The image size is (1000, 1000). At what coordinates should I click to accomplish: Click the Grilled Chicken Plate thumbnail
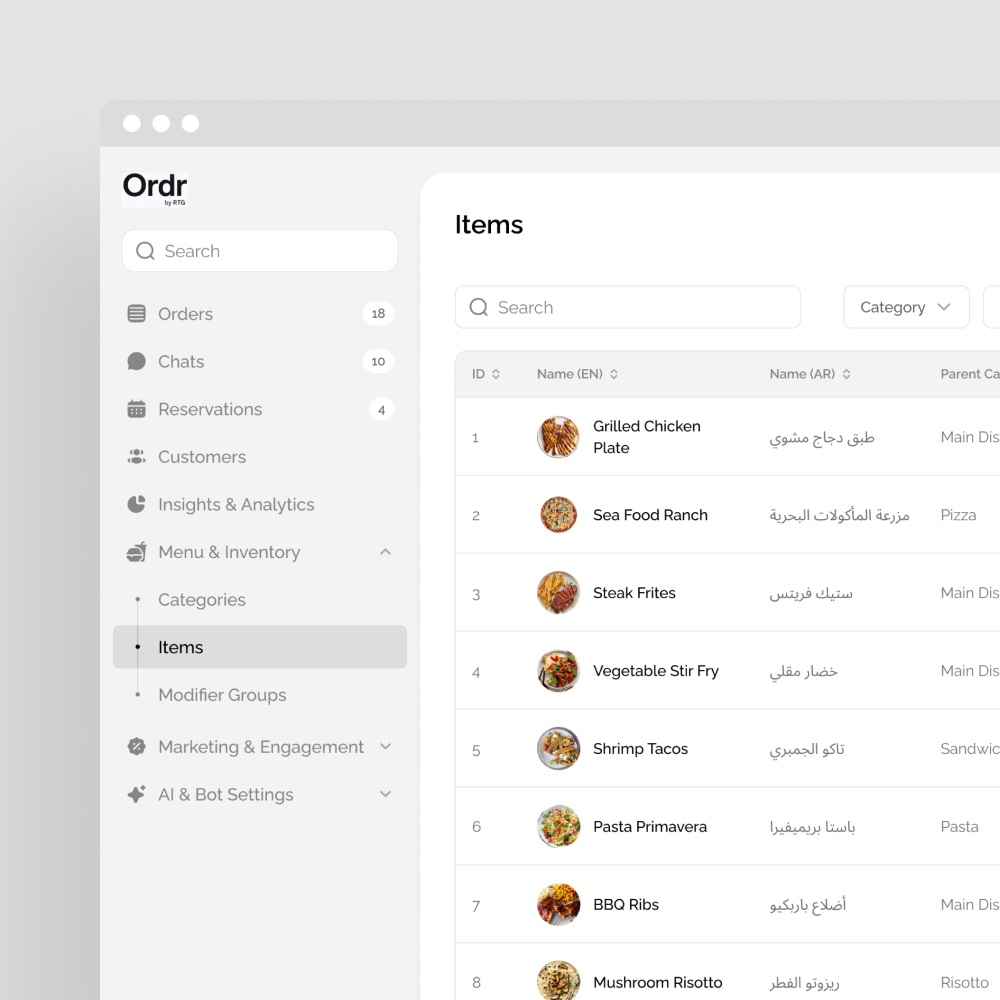558,437
